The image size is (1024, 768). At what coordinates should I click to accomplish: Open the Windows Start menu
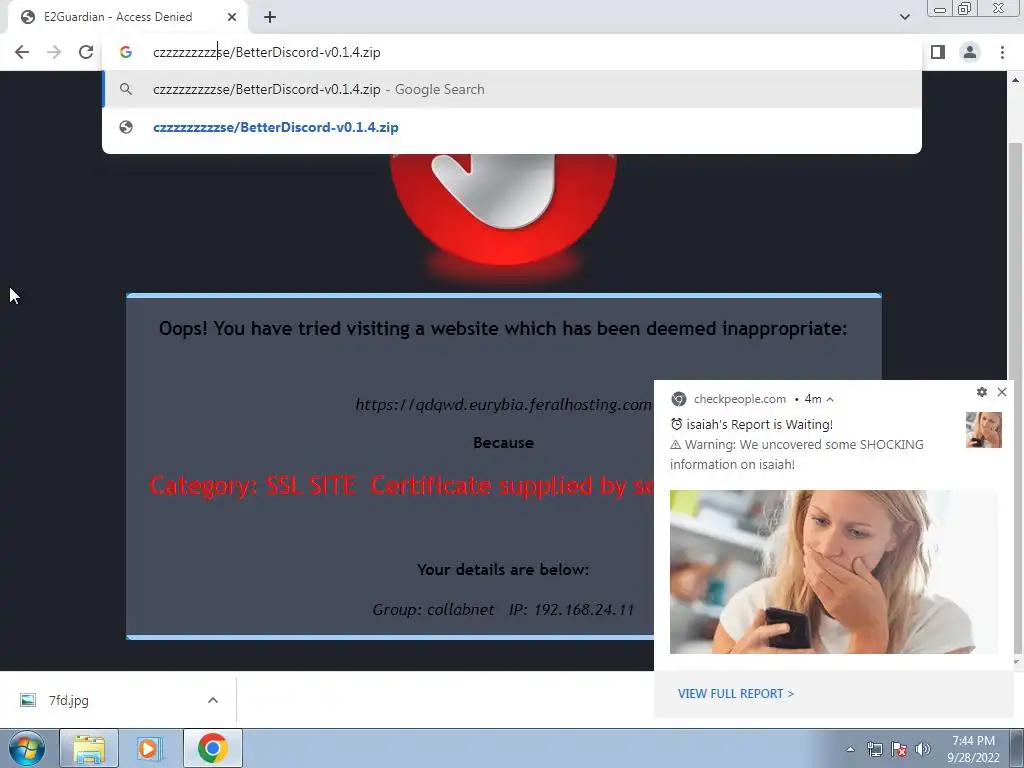pos(27,748)
